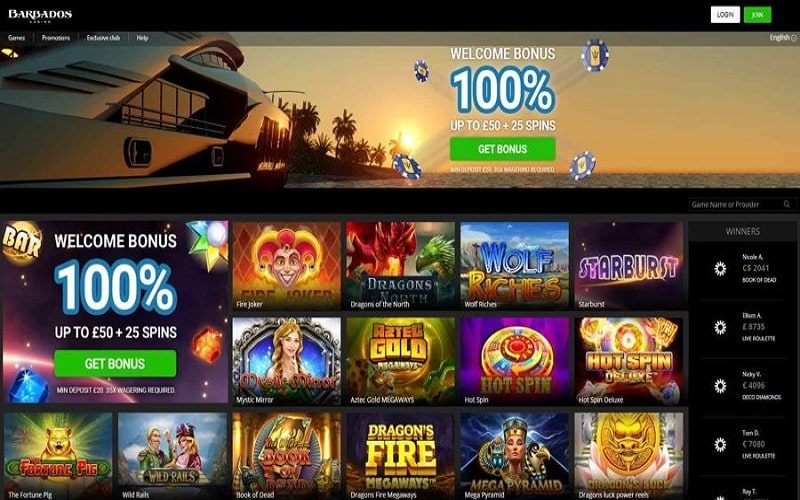Open the Help menu item
The width and height of the screenshot is (800, 500).
click(x=142, y=38)
